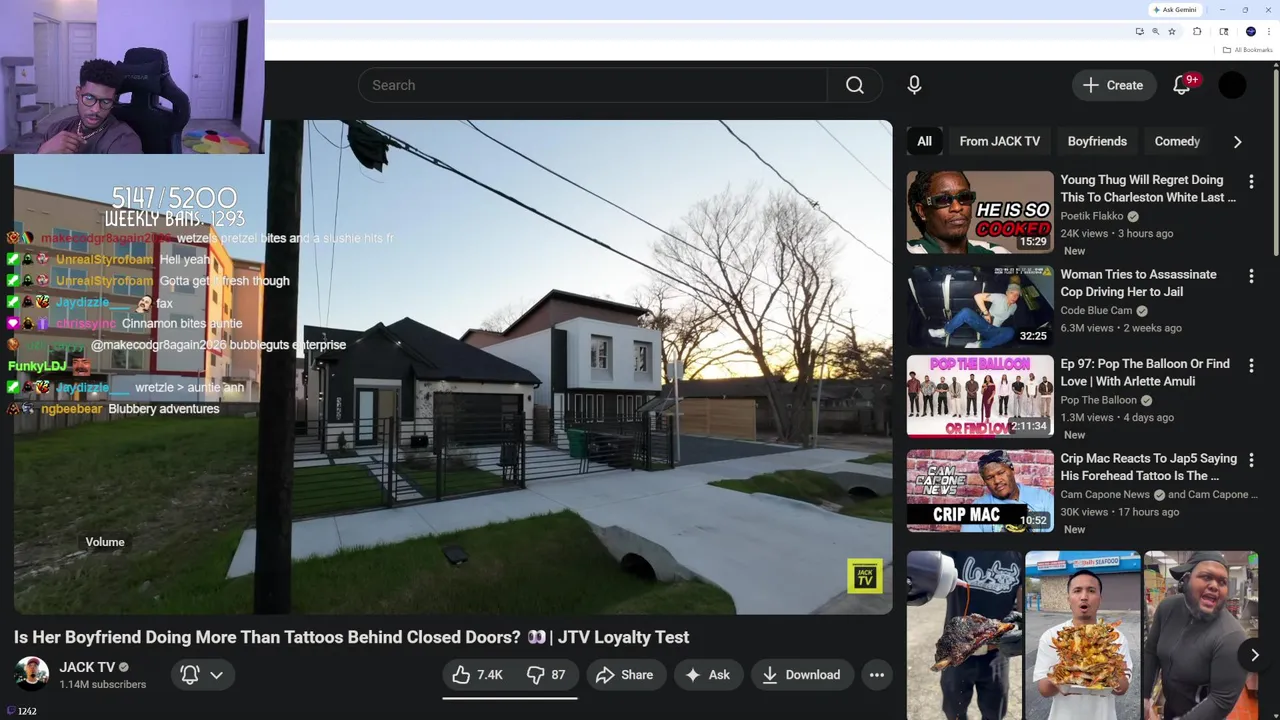This screenshot has height=720, width=1280.
Task: Open options for Pop The Balloon video
Action: (x=1251, y=365)
